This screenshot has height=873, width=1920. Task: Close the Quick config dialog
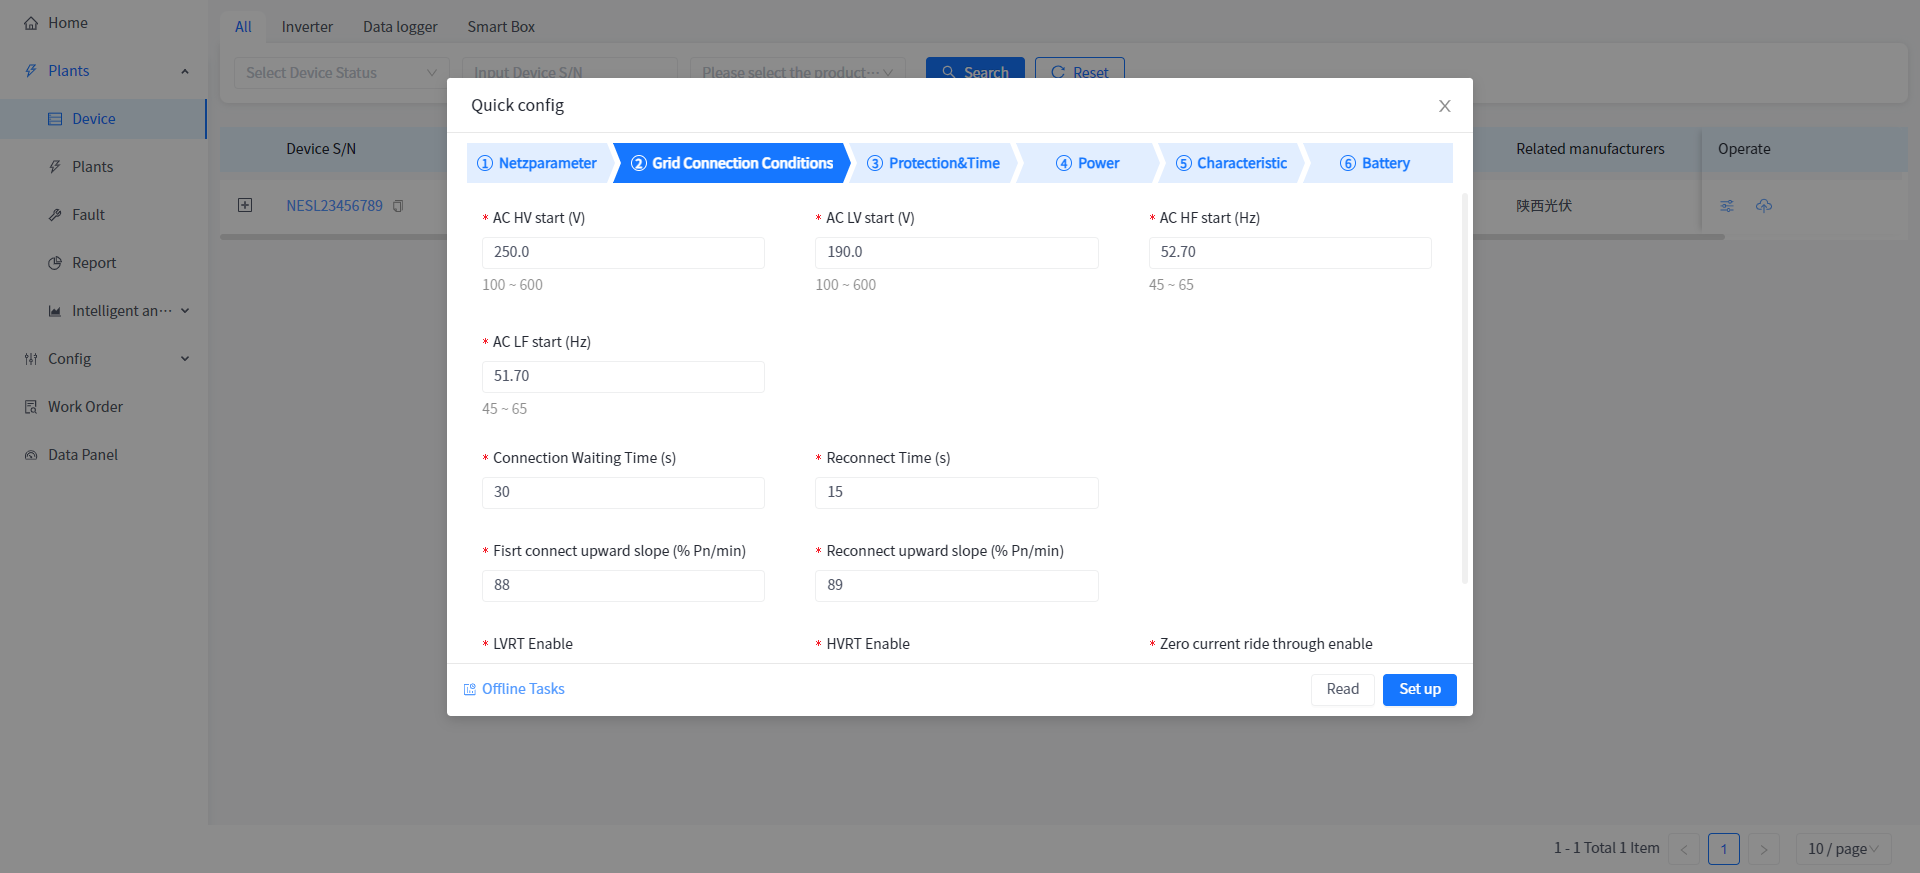coord(1444,106)
